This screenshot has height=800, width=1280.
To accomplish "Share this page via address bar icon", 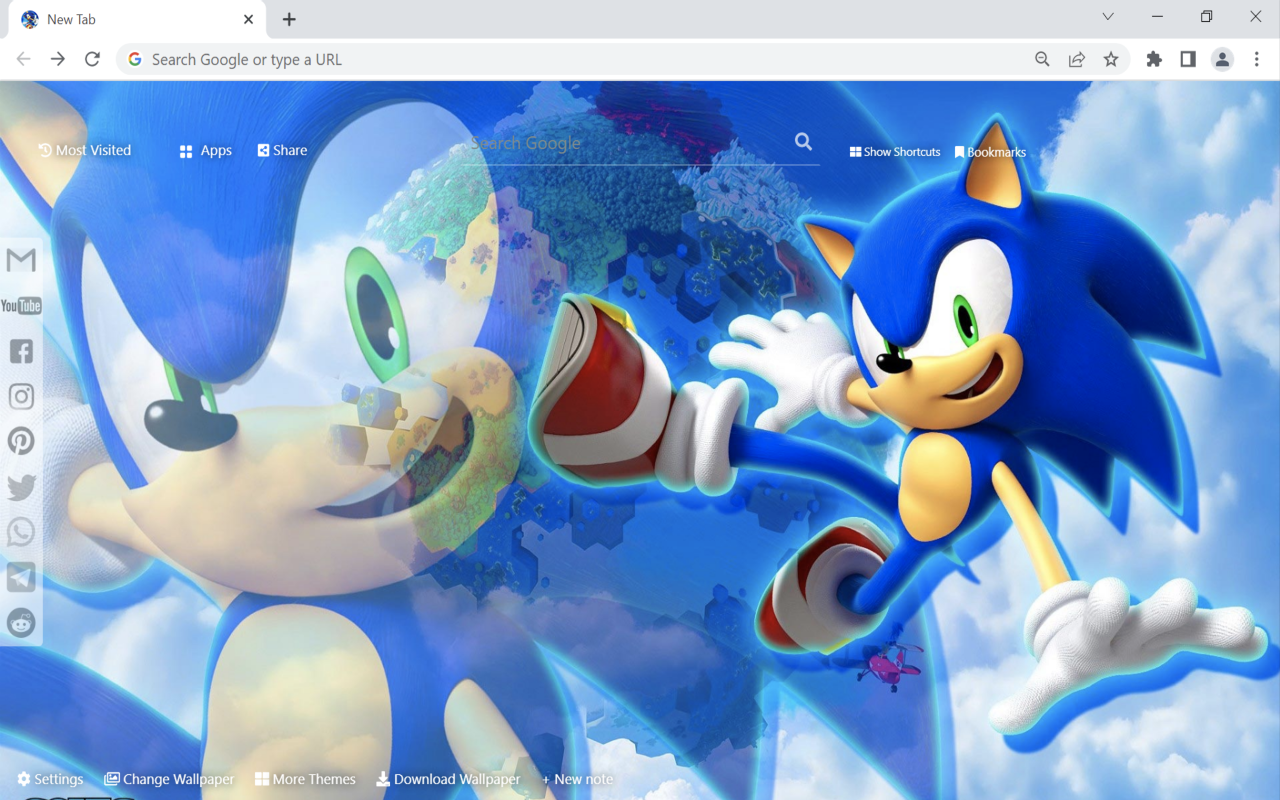I will pyautogui.click(x=1077, y=59).
